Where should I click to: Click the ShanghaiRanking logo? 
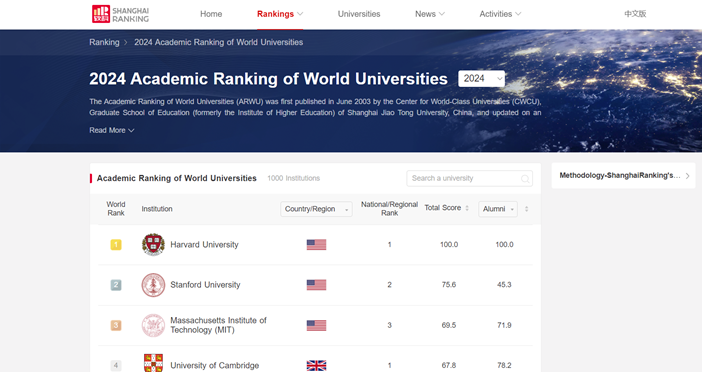tap(120, 14)
